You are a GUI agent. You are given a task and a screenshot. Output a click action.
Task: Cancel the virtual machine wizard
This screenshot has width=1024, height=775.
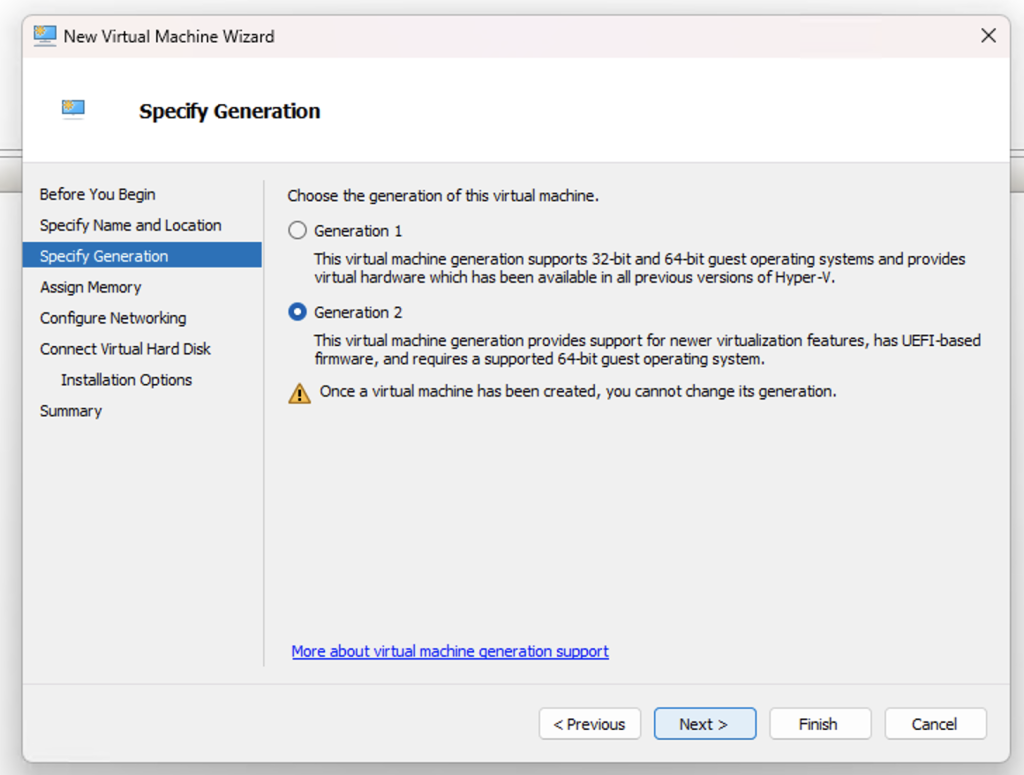(934, 724)
